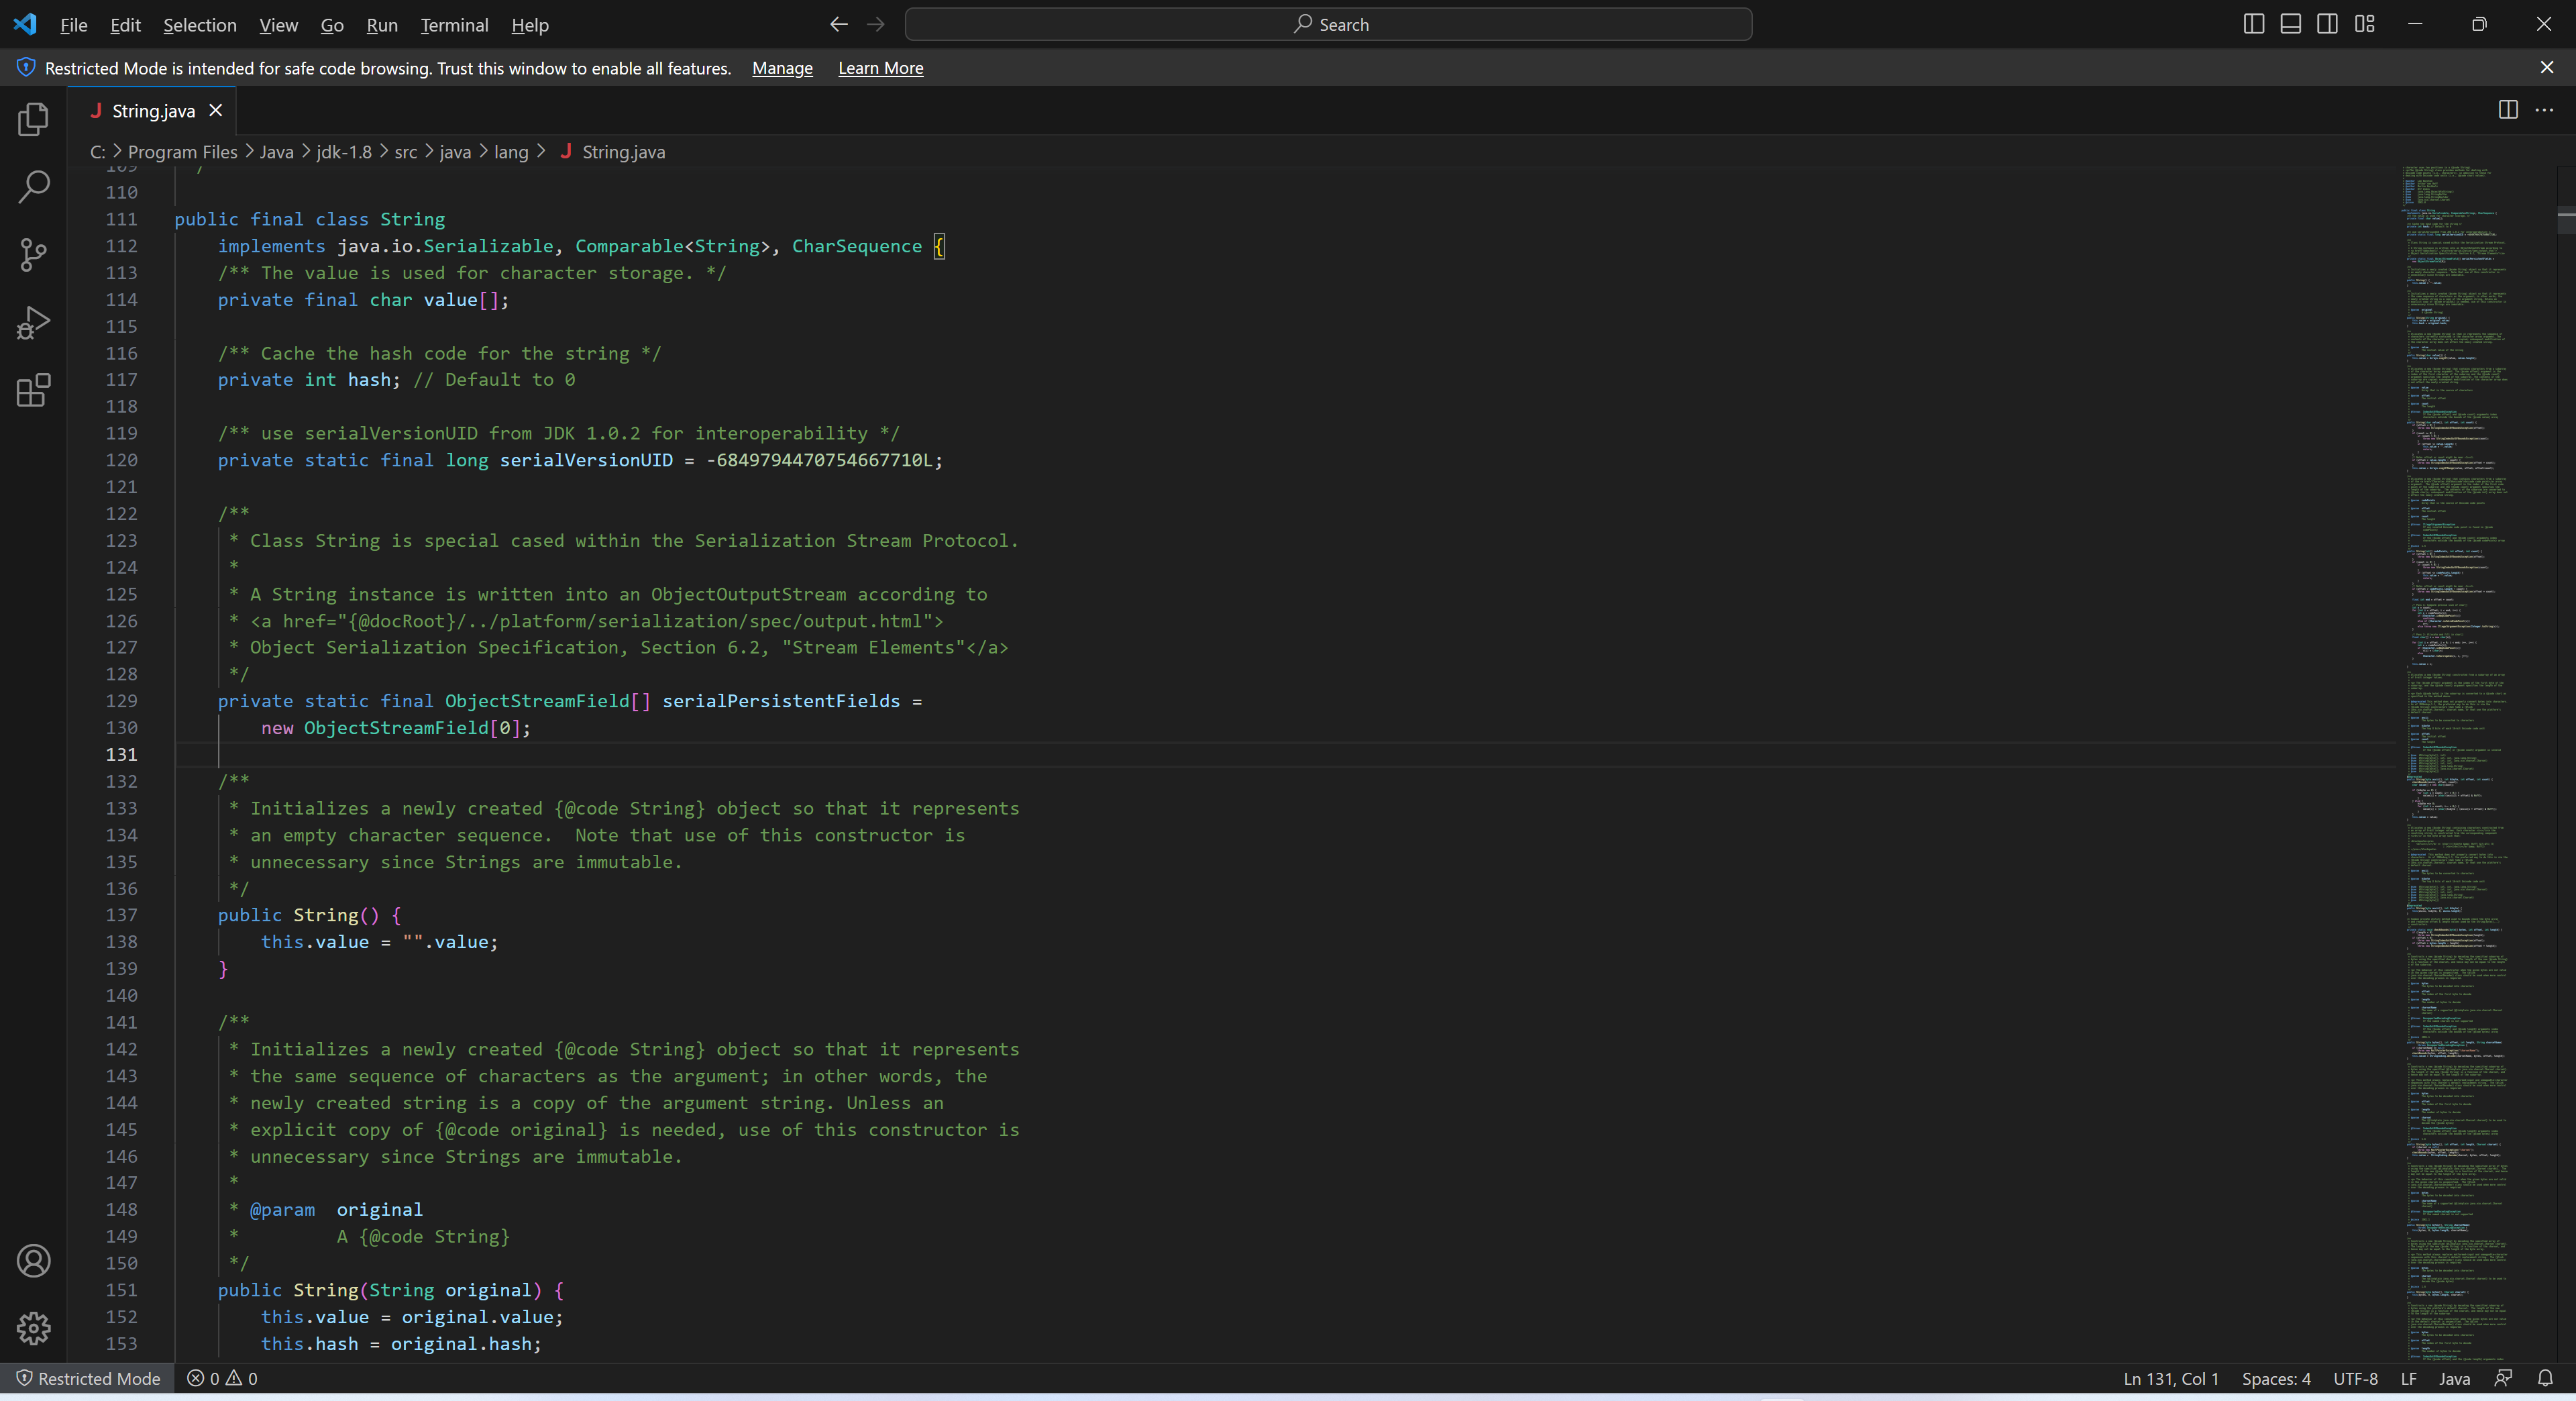Go back with the left arrow

839,24
